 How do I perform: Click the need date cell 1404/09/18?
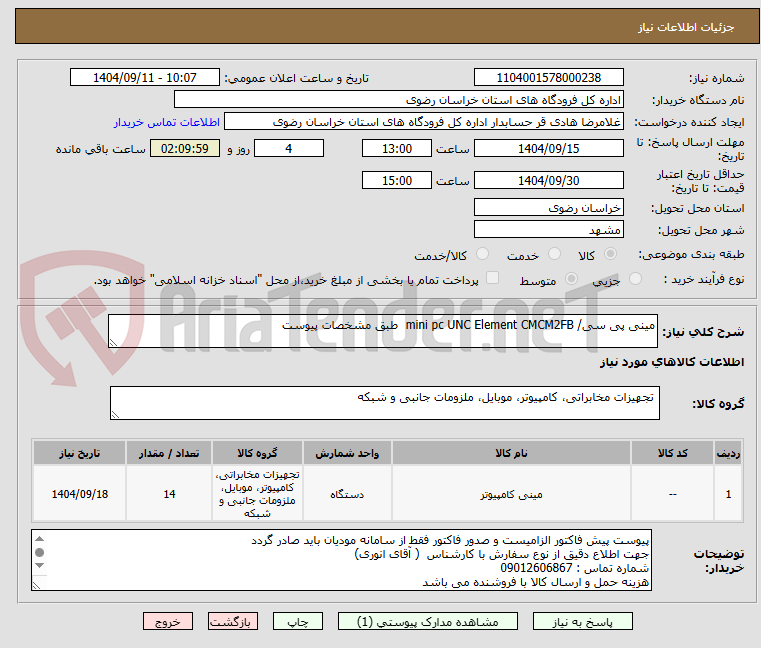coord(80,494)
